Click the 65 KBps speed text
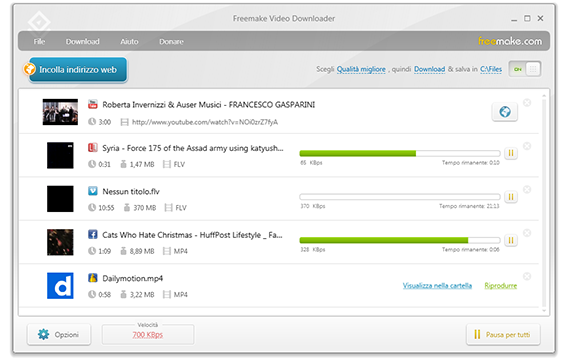The width and height of the screenshot is (570, 360). [311, 163]
